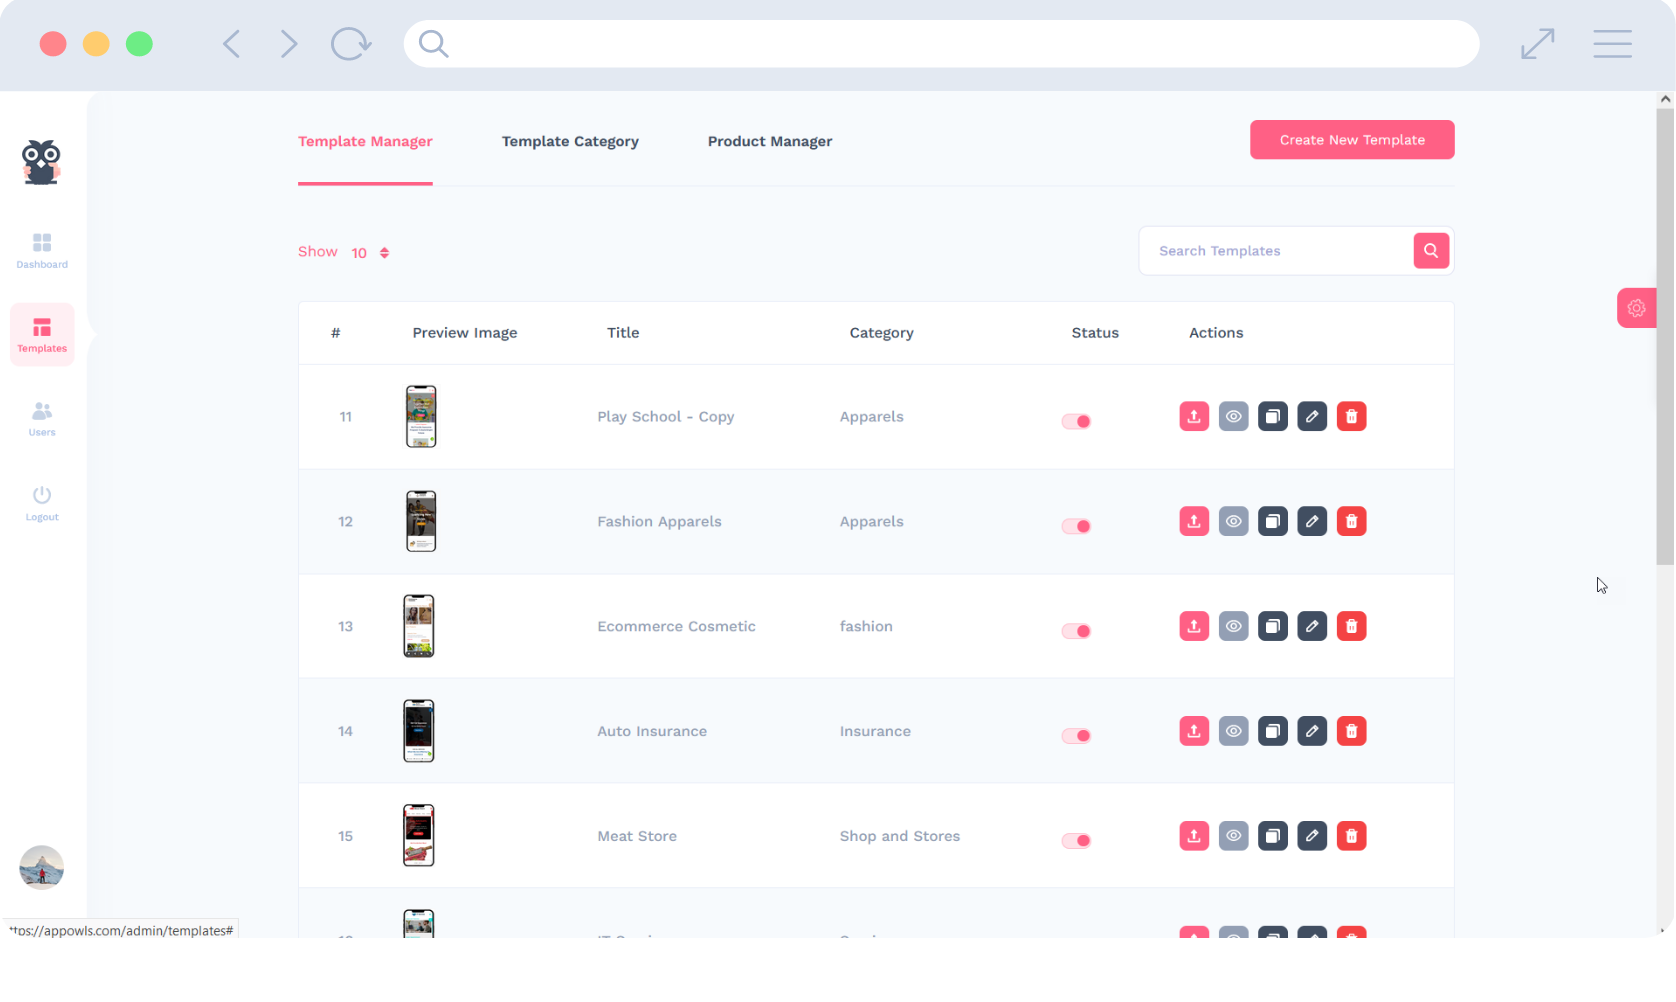Viewport: 1676px width, 1002px height.
Task: Open the Show 10 entries dropdown
Action: pyautogui.click(x=370, y=253)
